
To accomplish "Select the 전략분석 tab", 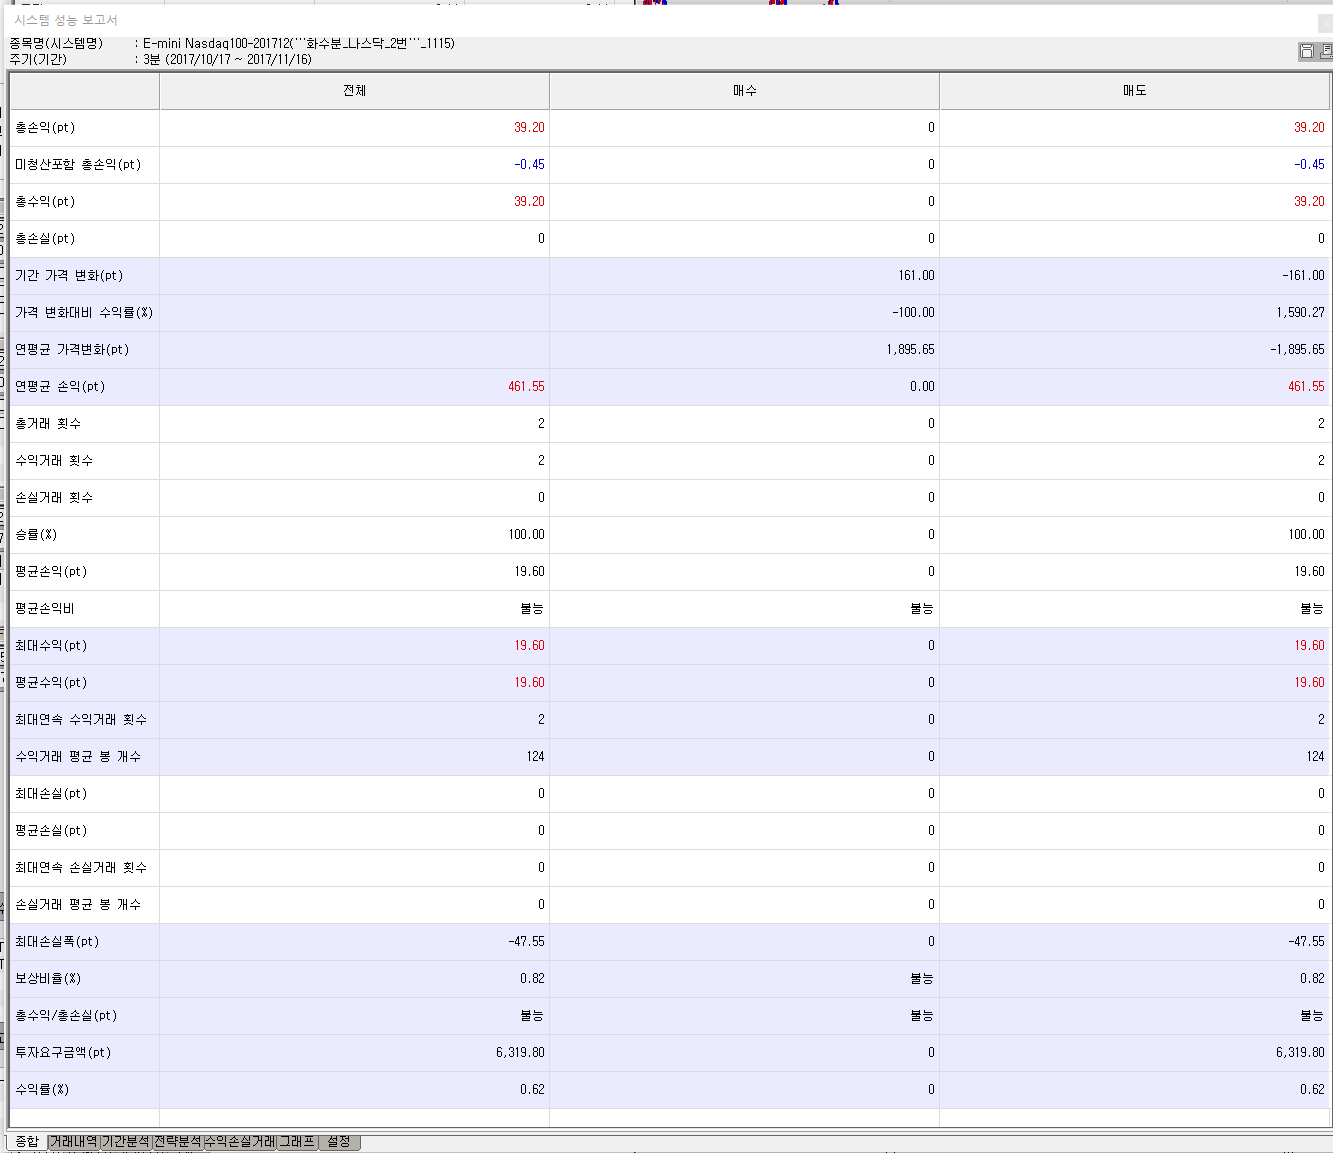I will [x=178, y=1141].
